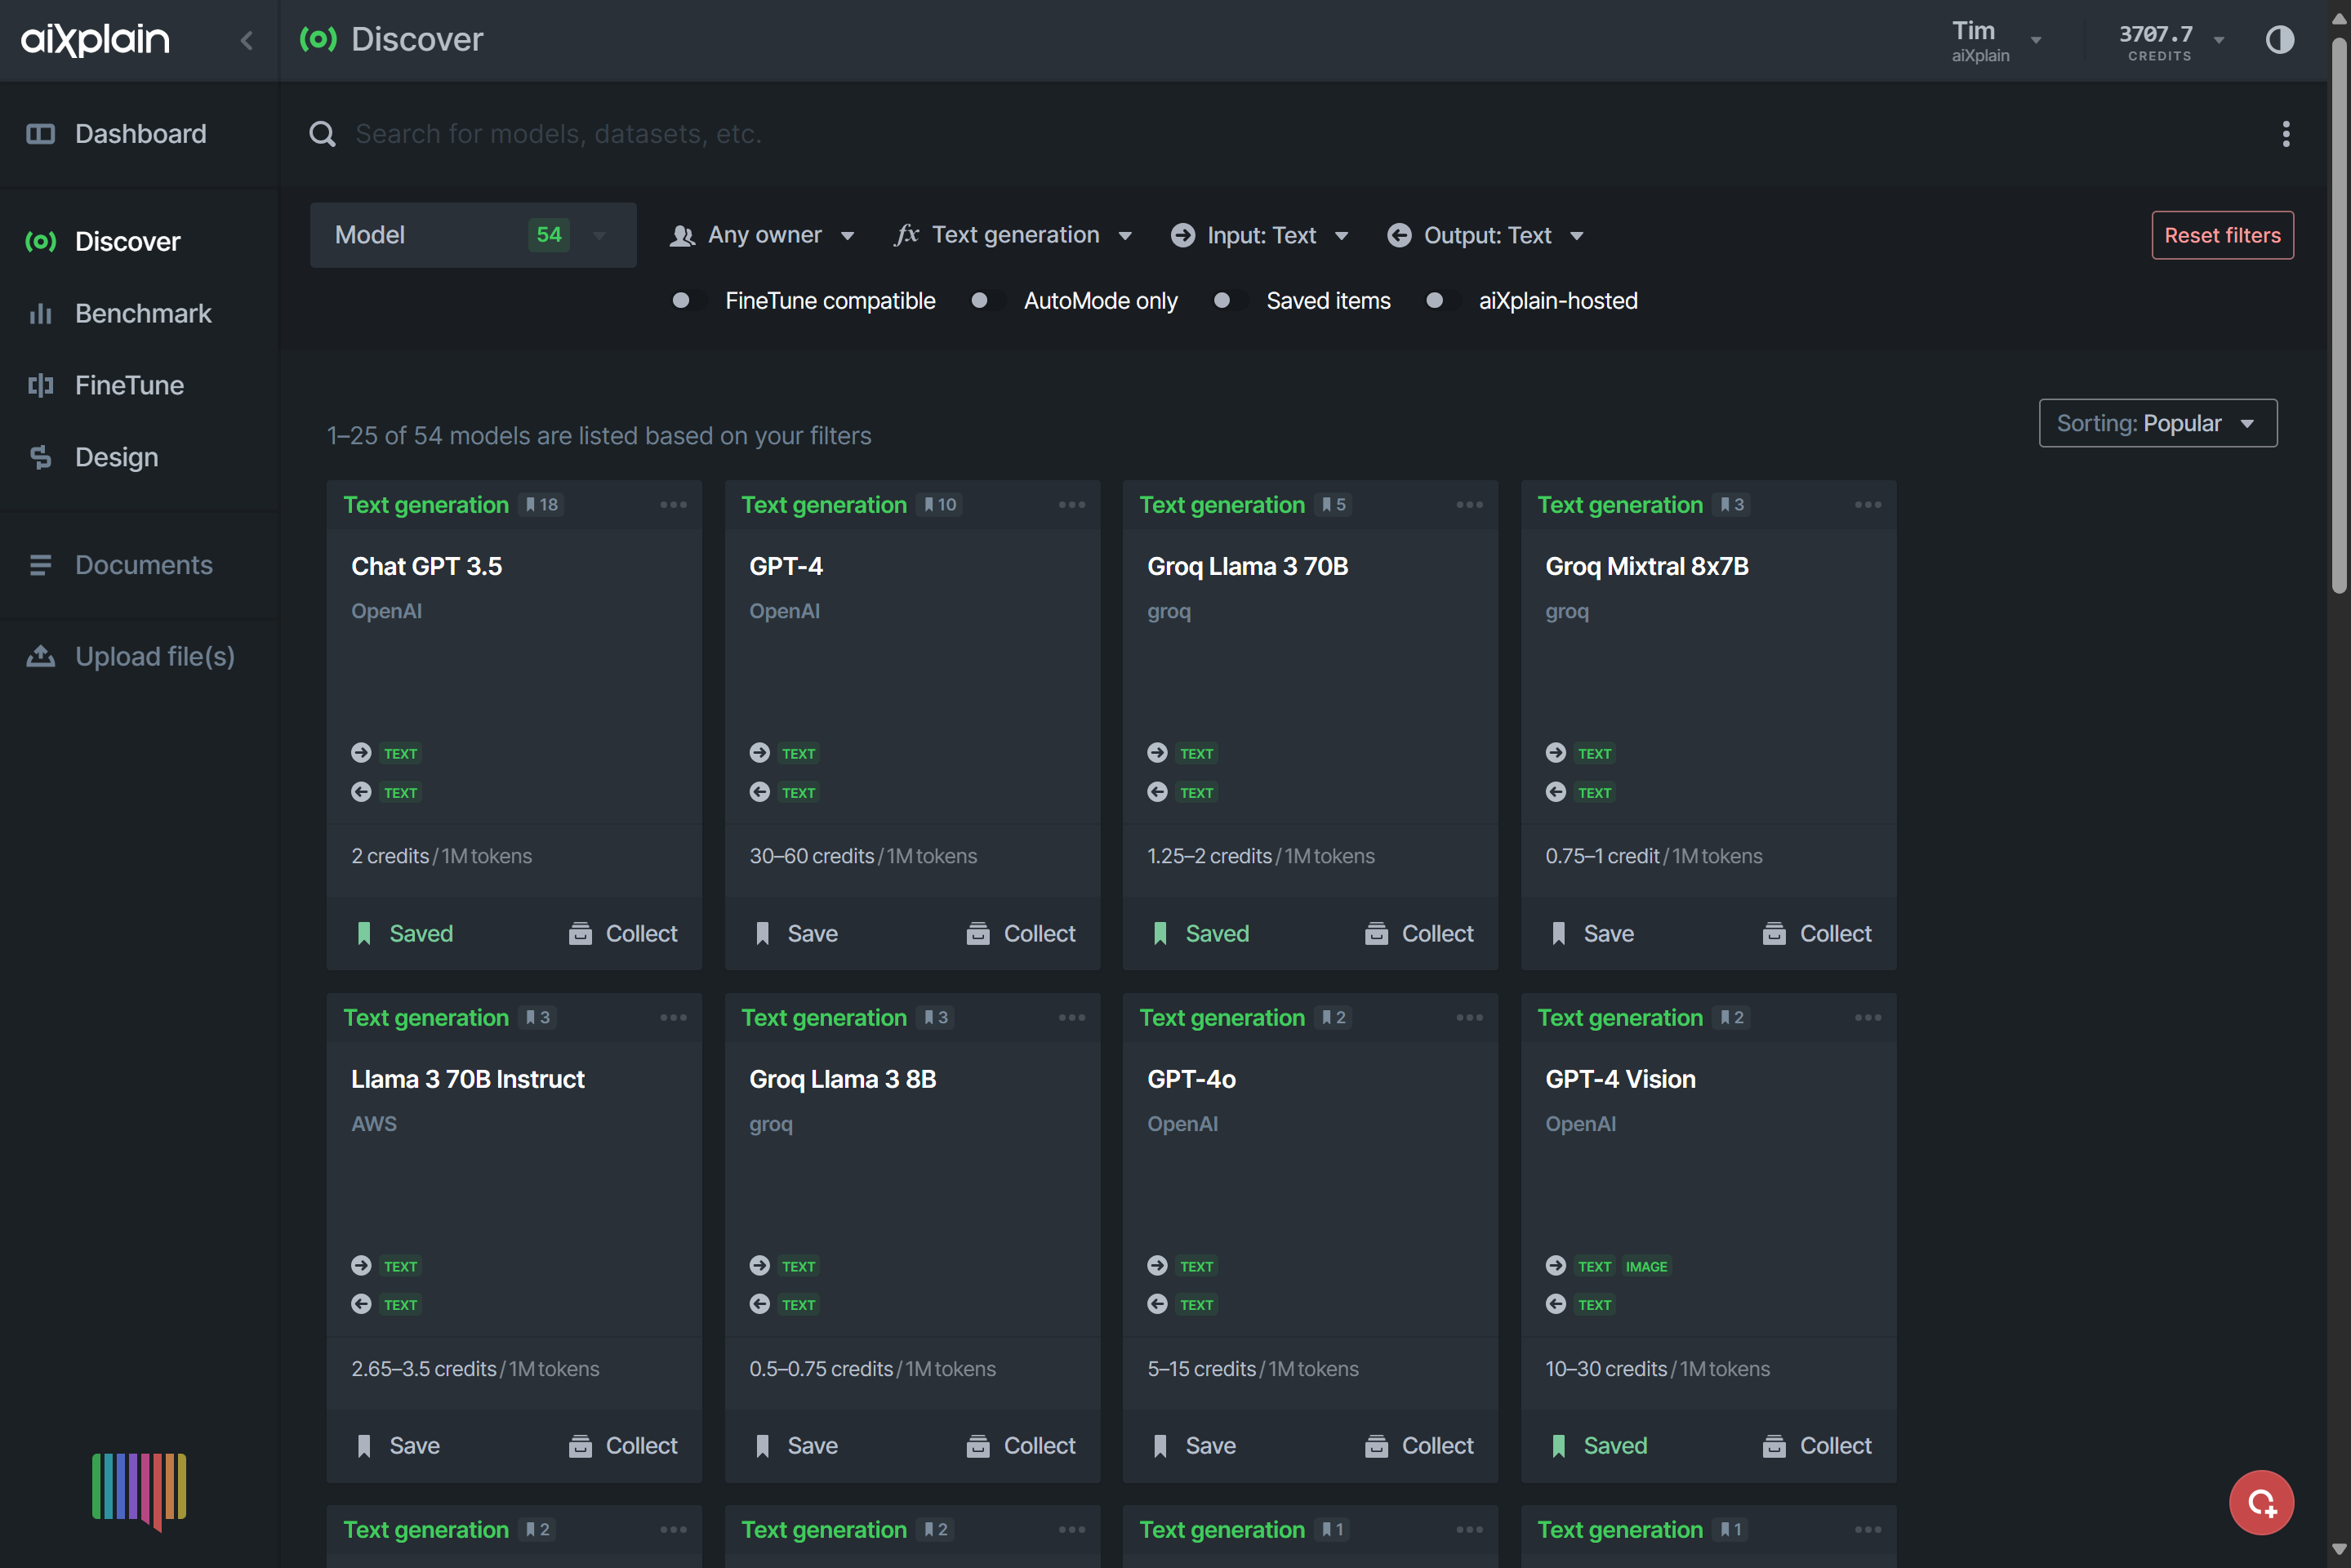Click the search magnifier icon
This screenshot has width=2351, height=1568.
[x=322, y=134]
